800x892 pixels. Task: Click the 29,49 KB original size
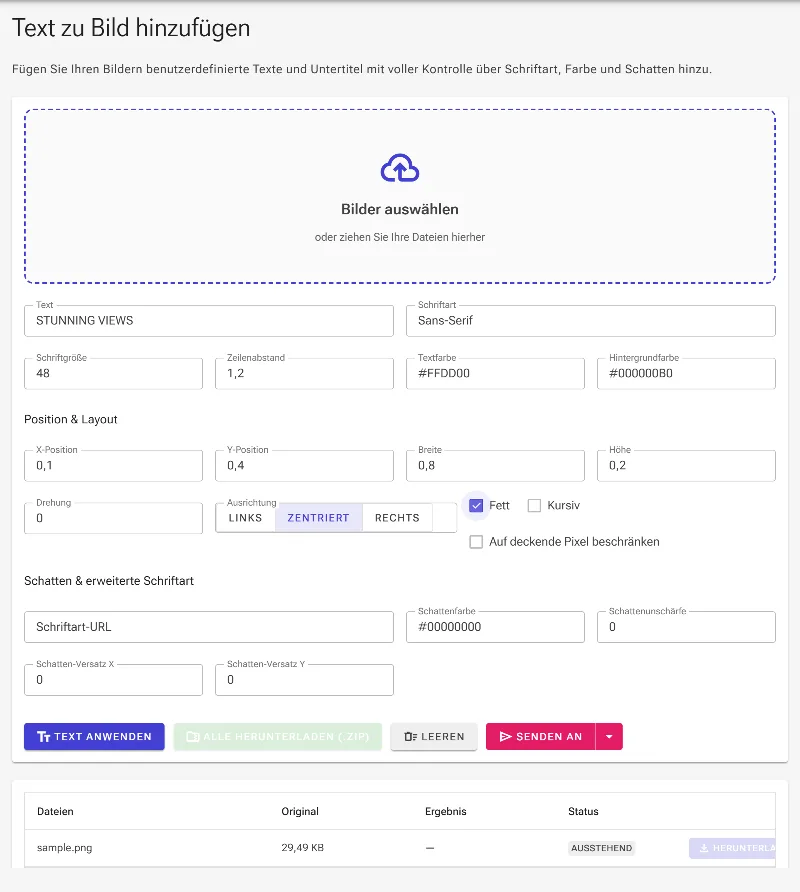(302, 848)
